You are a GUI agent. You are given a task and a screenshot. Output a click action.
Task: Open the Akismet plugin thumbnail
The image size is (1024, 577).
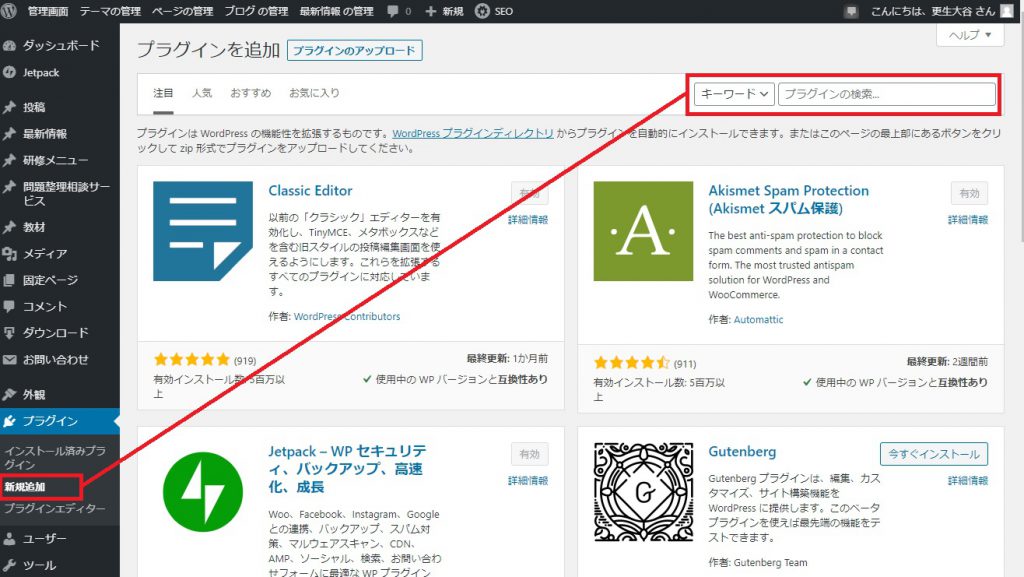click(x=643, y=231)
